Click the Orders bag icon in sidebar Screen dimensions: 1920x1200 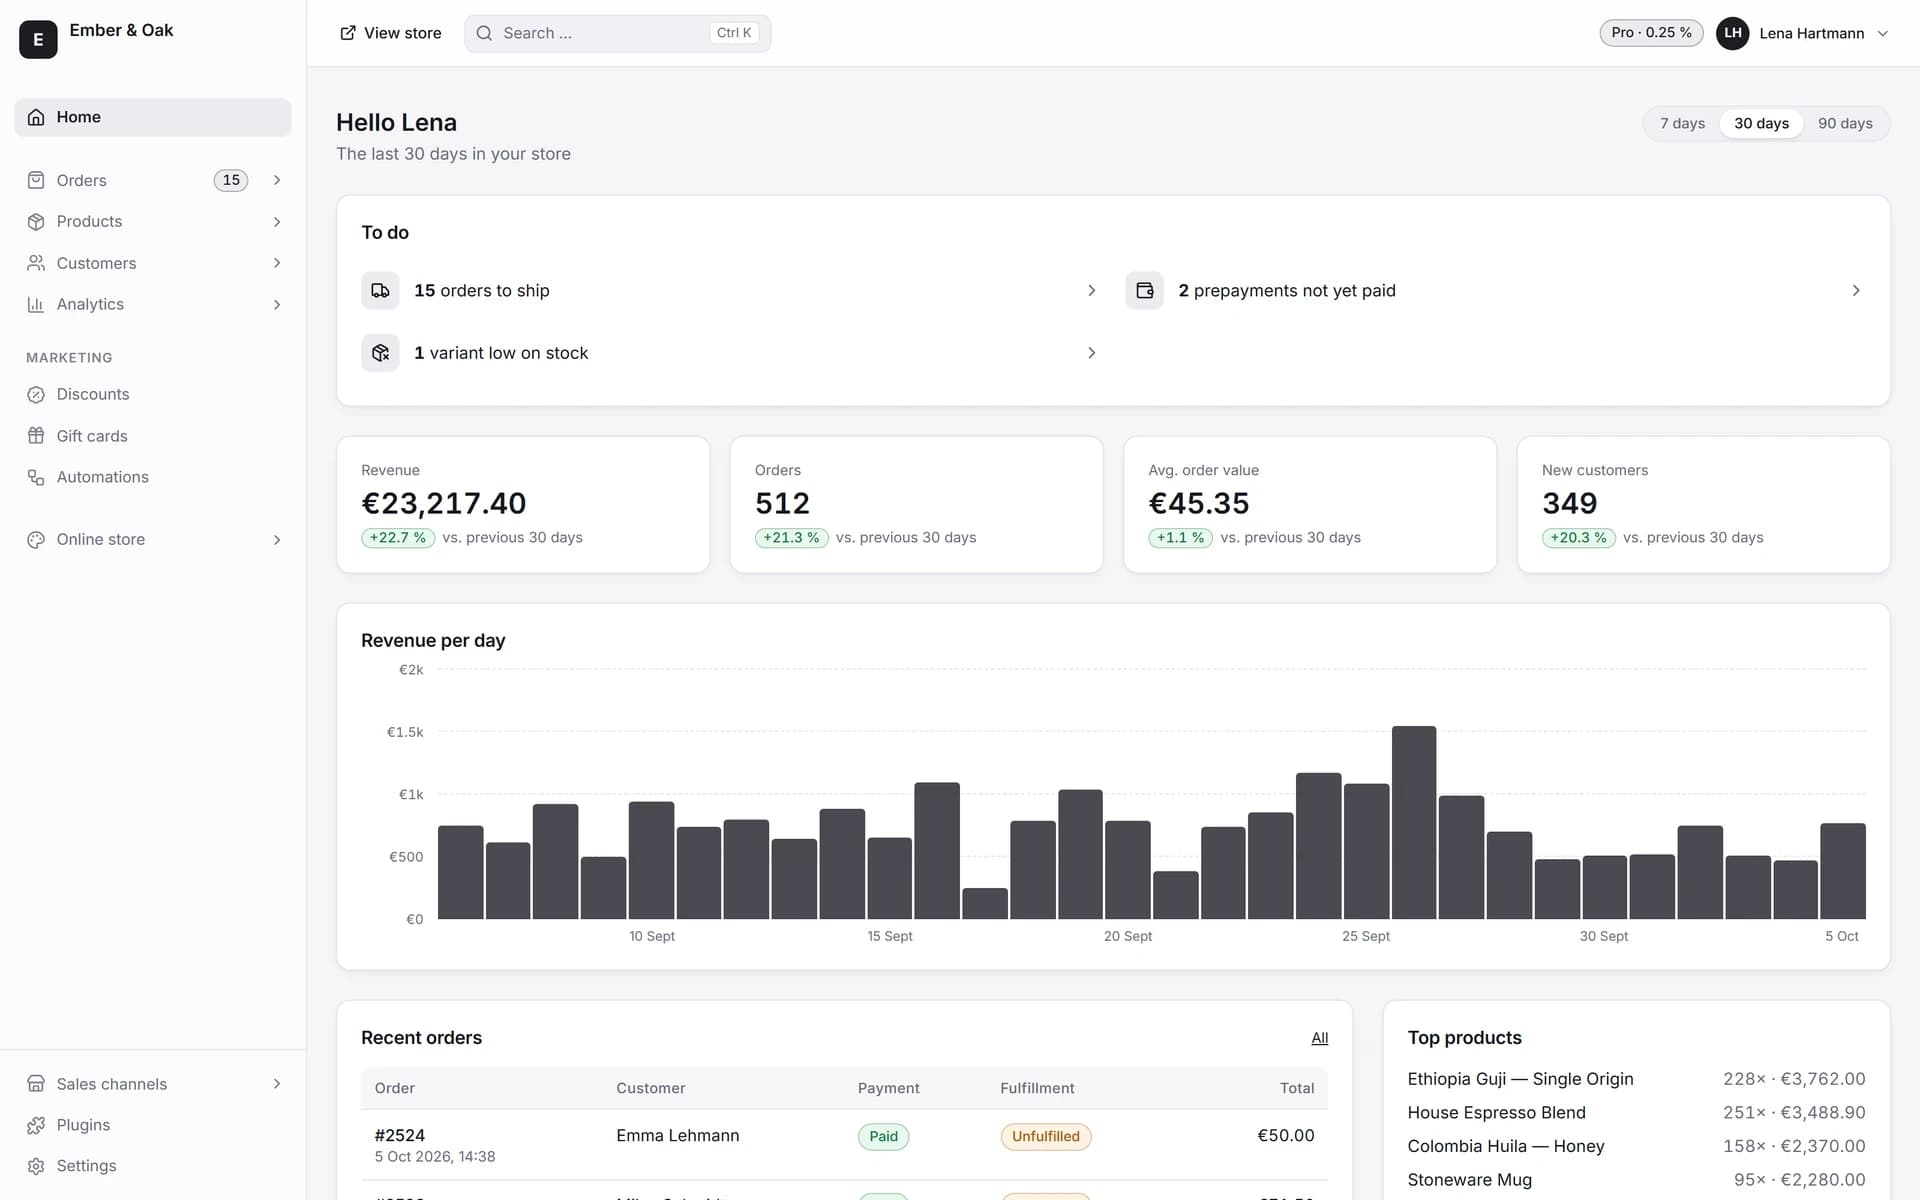click(36, 180)
